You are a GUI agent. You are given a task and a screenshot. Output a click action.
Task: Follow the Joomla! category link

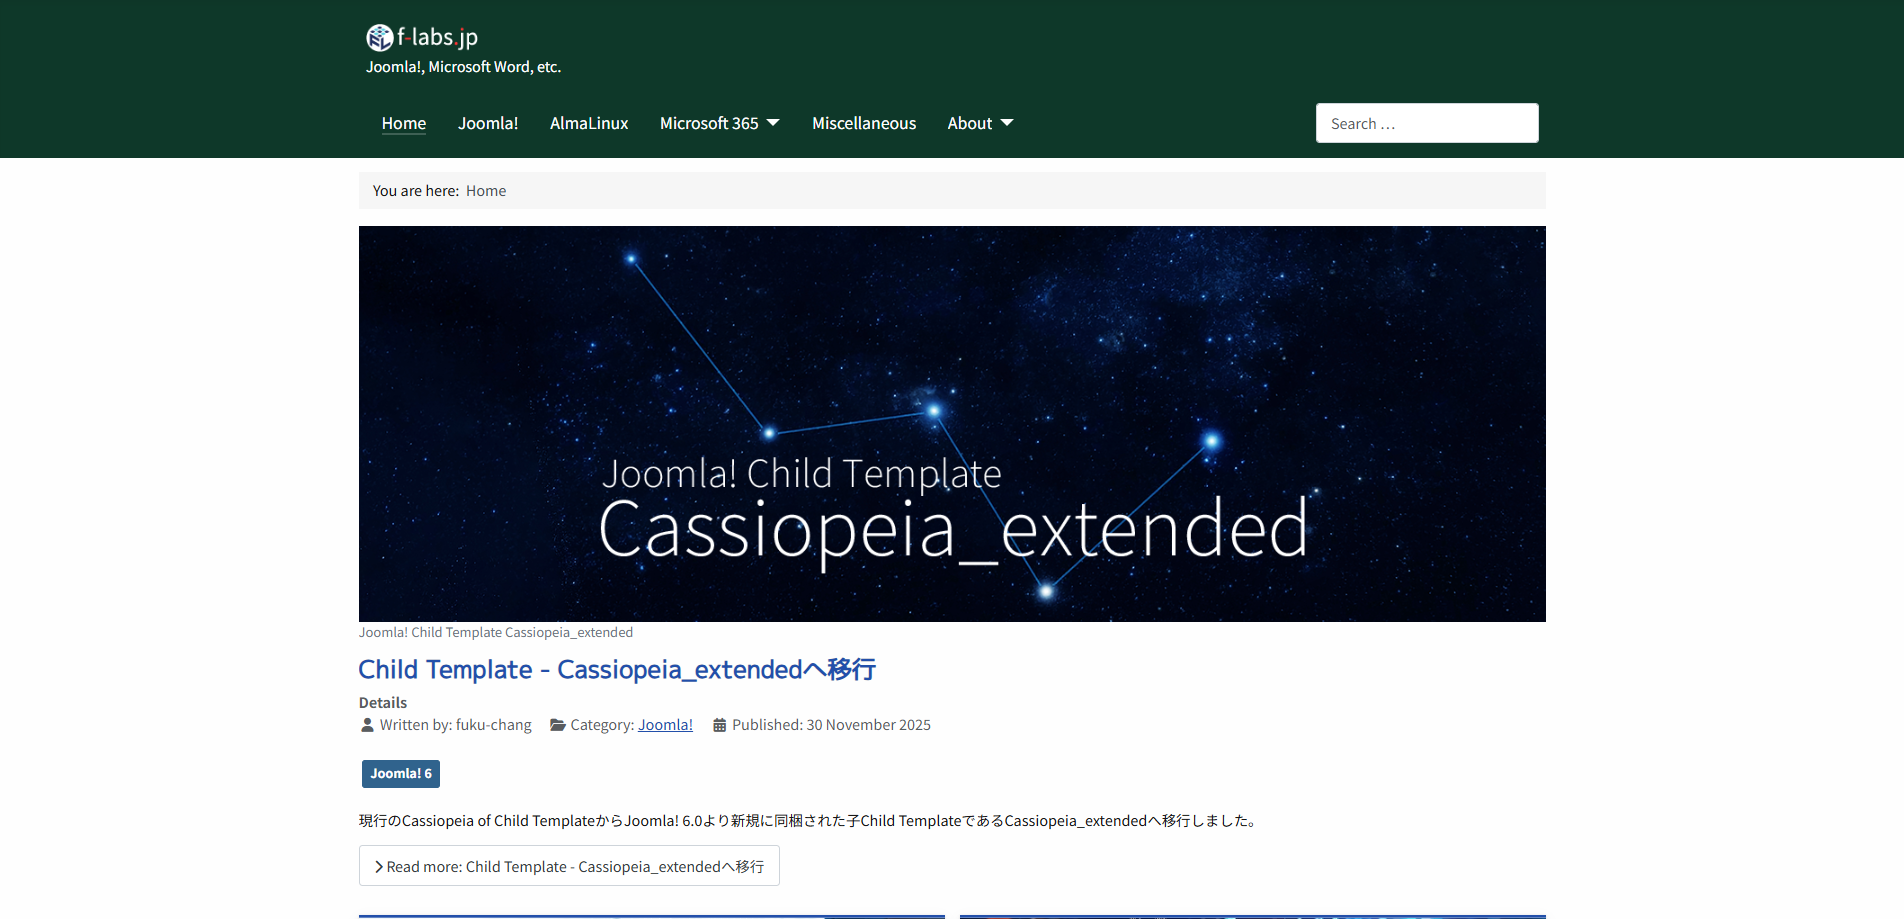pos(665,725)
